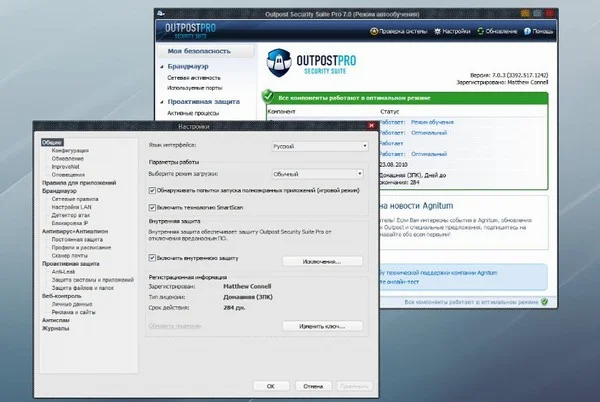Toggle fullscreen applications detection (игровой режим) checkbox

(152, 190)
